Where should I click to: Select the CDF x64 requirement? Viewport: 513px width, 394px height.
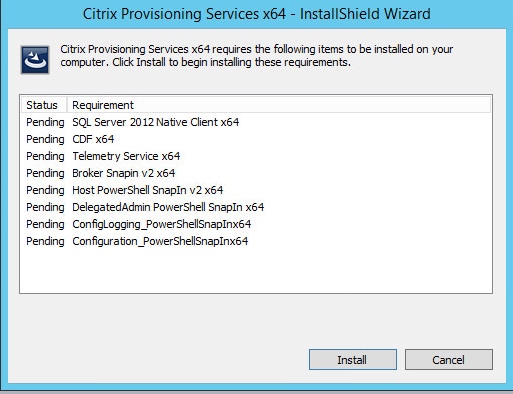[93, 139]
